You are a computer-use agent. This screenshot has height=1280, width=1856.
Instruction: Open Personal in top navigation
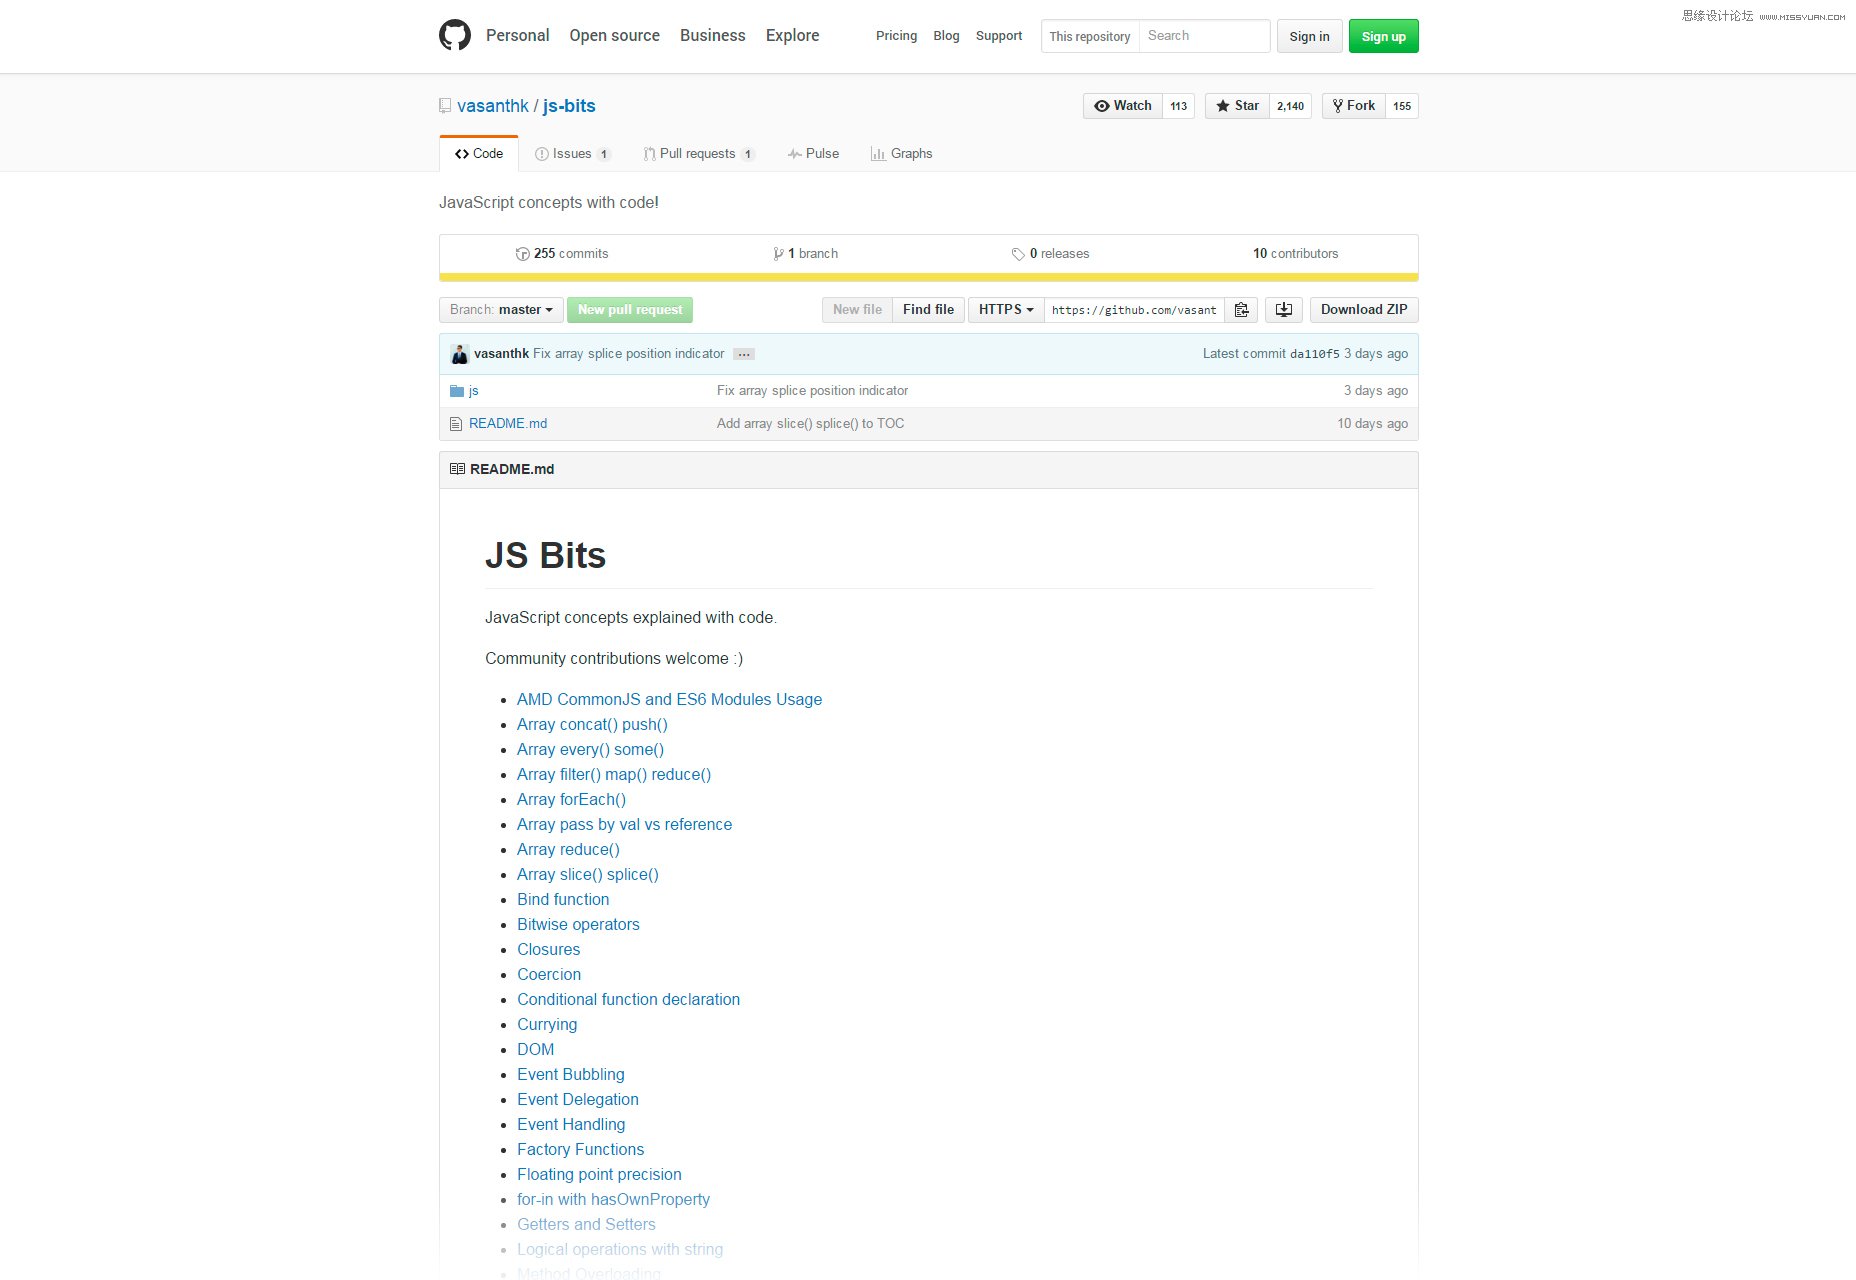pos(518,36)
